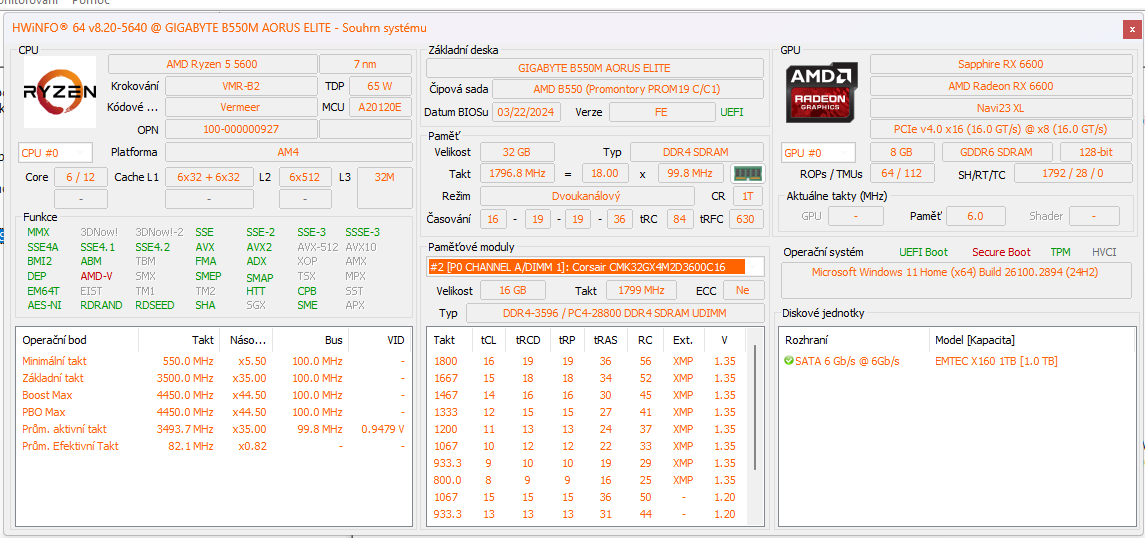Click the Windows 11 Home build field
Screen dimensions: 1145x538
tap(957, 280)
